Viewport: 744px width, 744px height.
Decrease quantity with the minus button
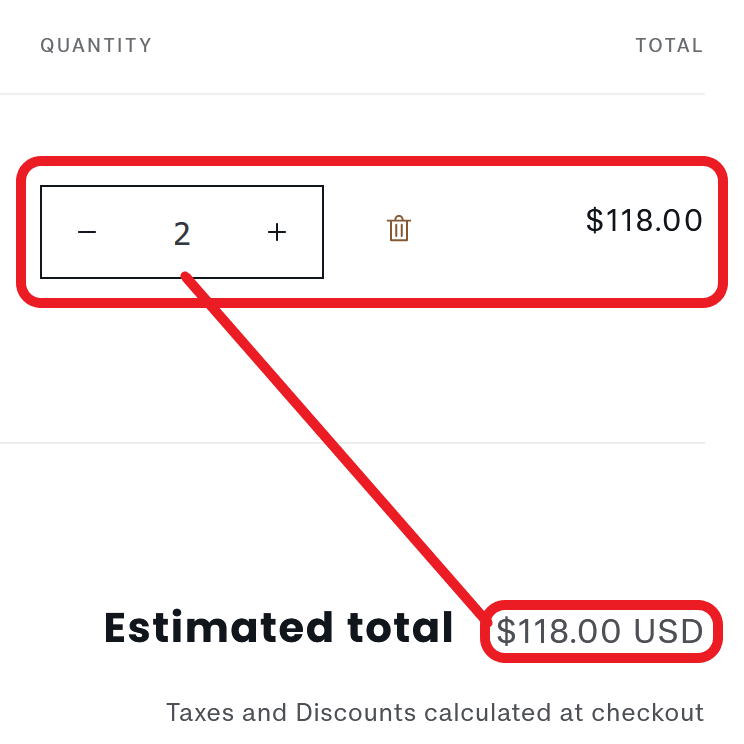[88, 233]
